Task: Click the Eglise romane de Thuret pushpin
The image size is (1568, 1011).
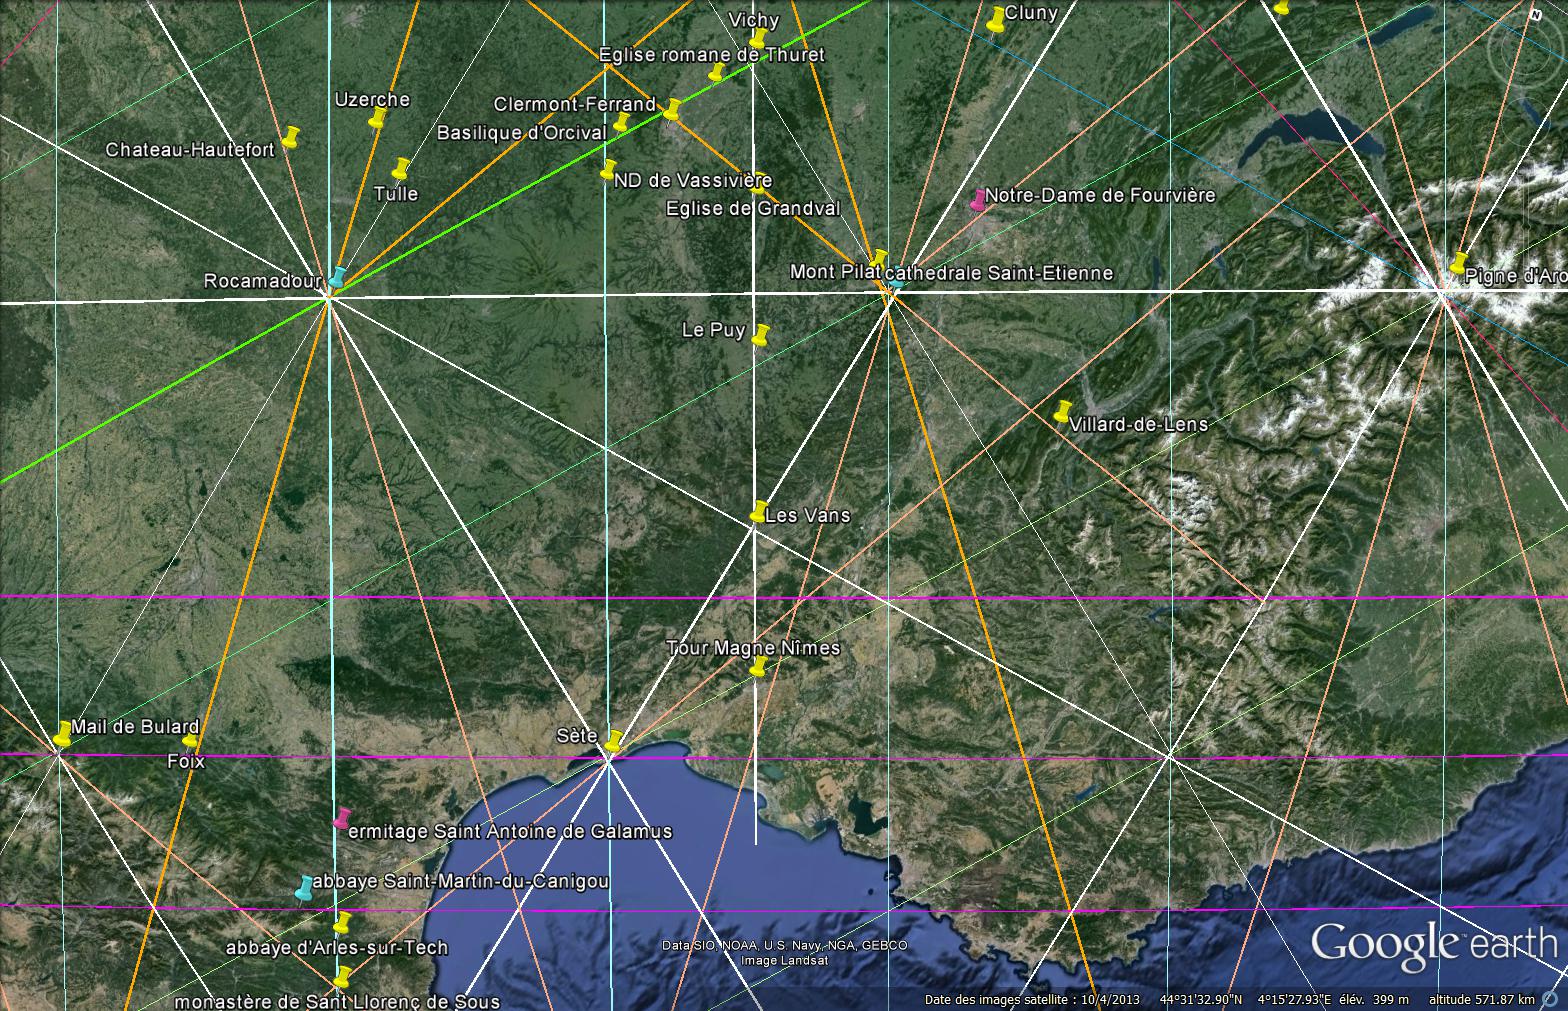Action: (x=716, y=72)
